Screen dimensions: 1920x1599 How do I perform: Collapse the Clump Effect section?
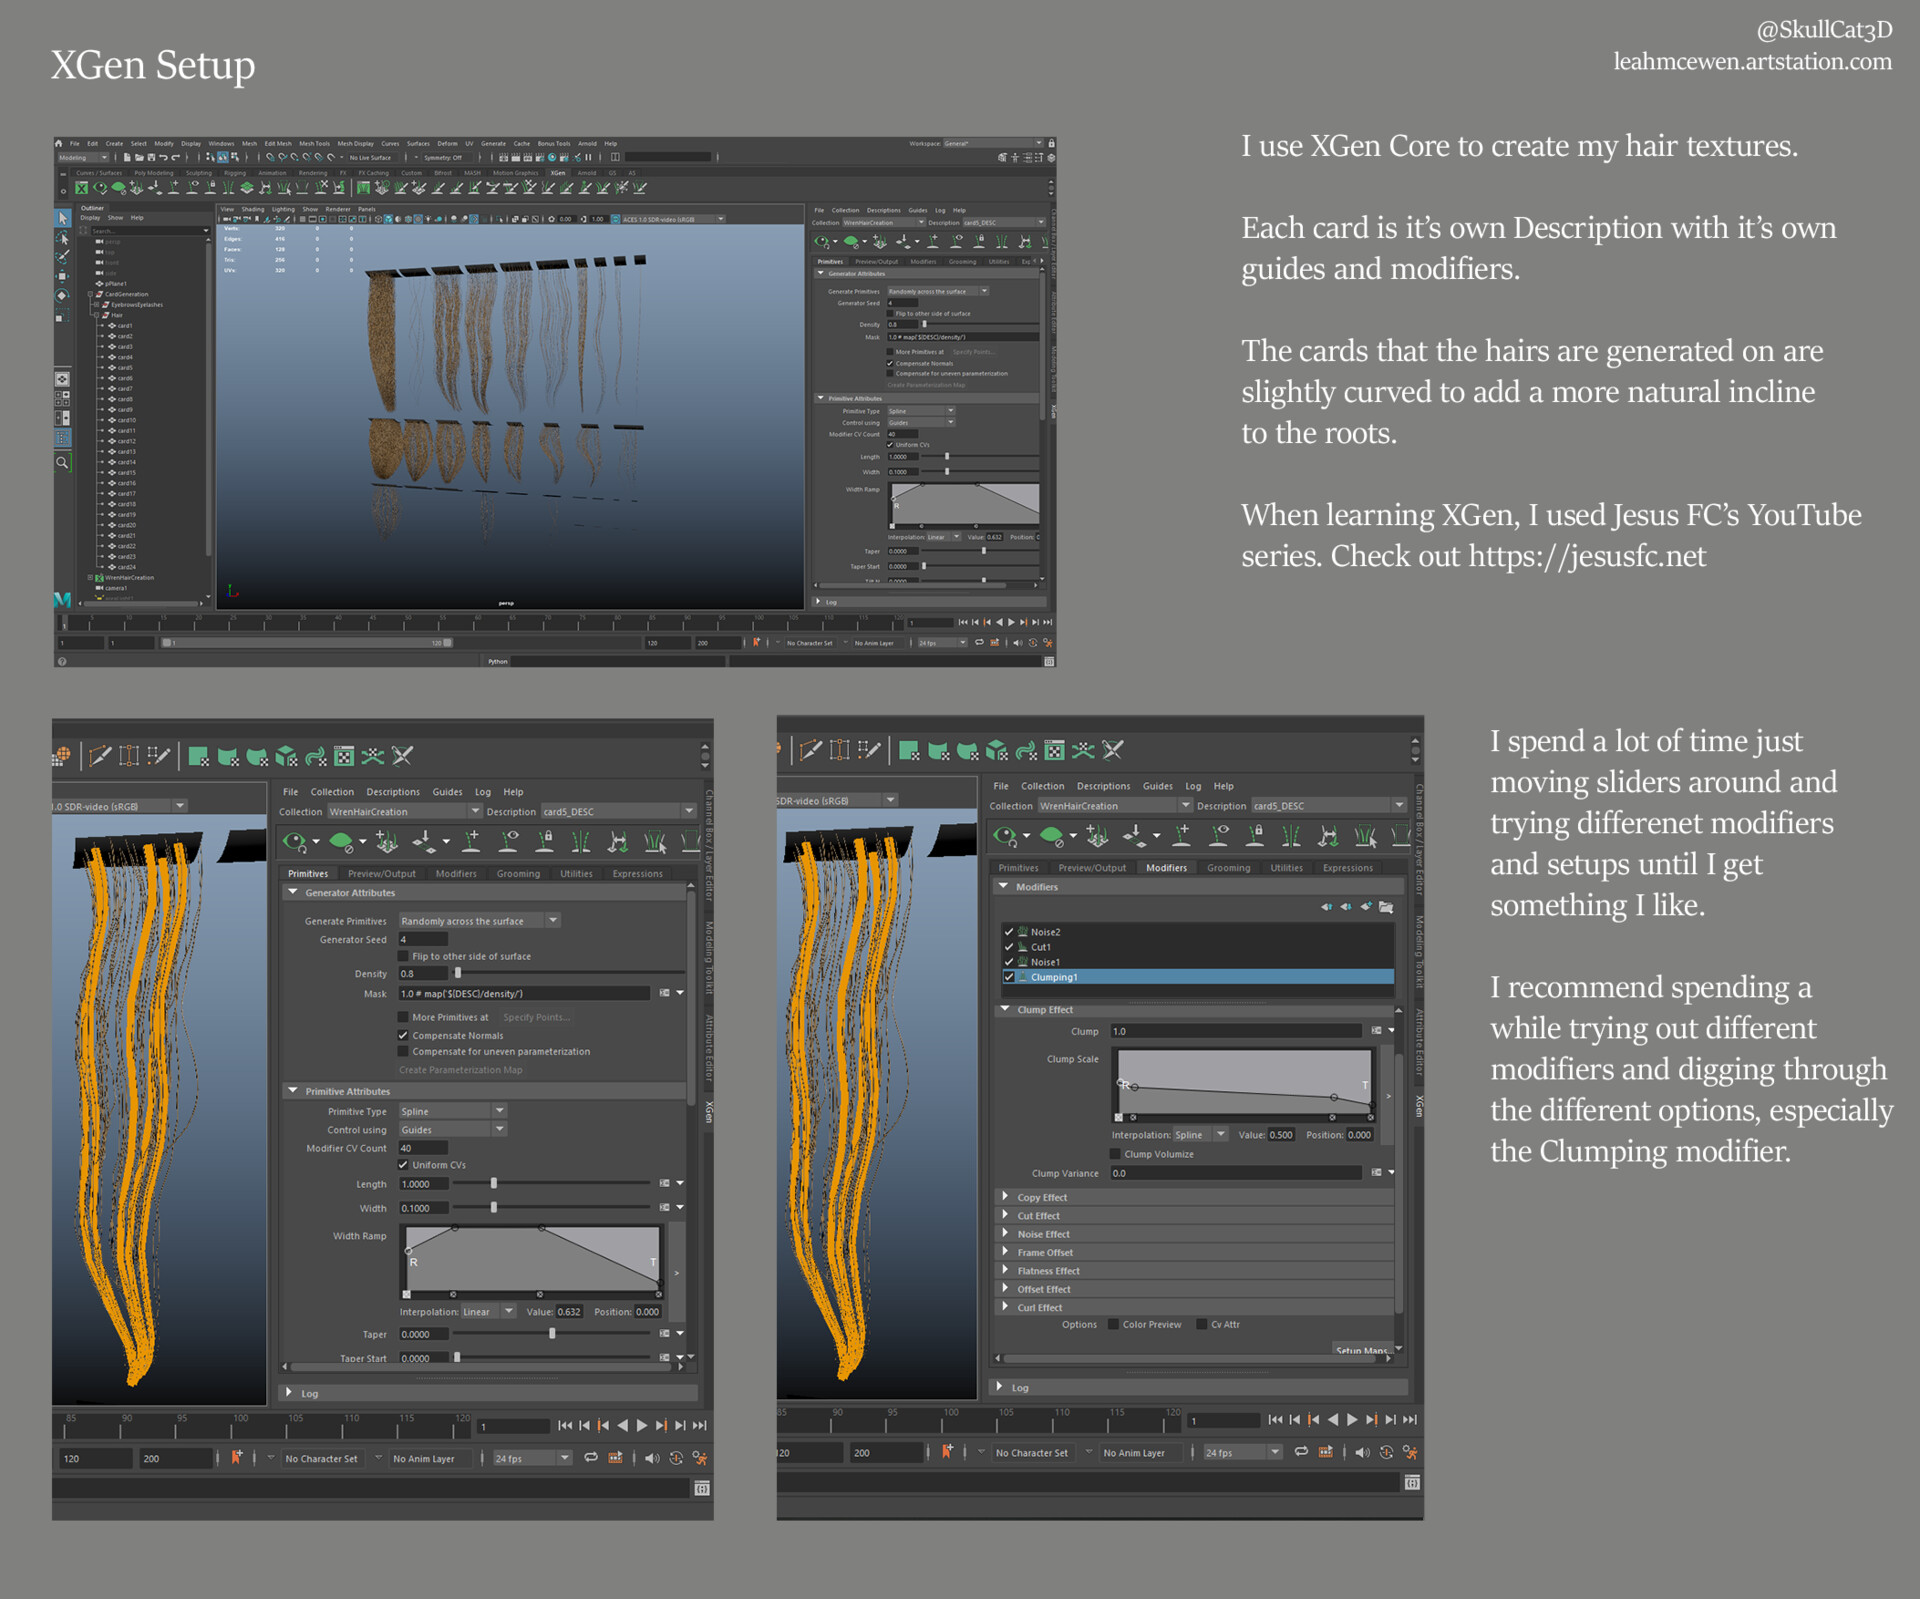pyautogui.click(x=1006, y=1010)
